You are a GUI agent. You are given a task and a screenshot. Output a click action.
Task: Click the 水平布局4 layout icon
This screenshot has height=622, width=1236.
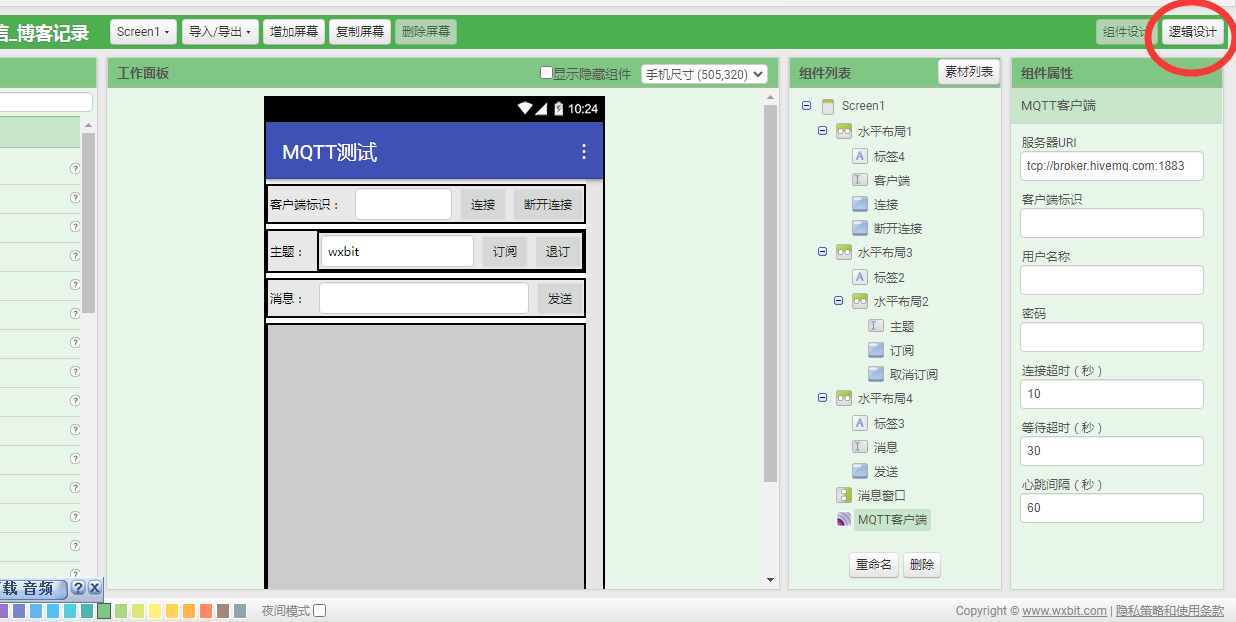(x=844, y=398)
